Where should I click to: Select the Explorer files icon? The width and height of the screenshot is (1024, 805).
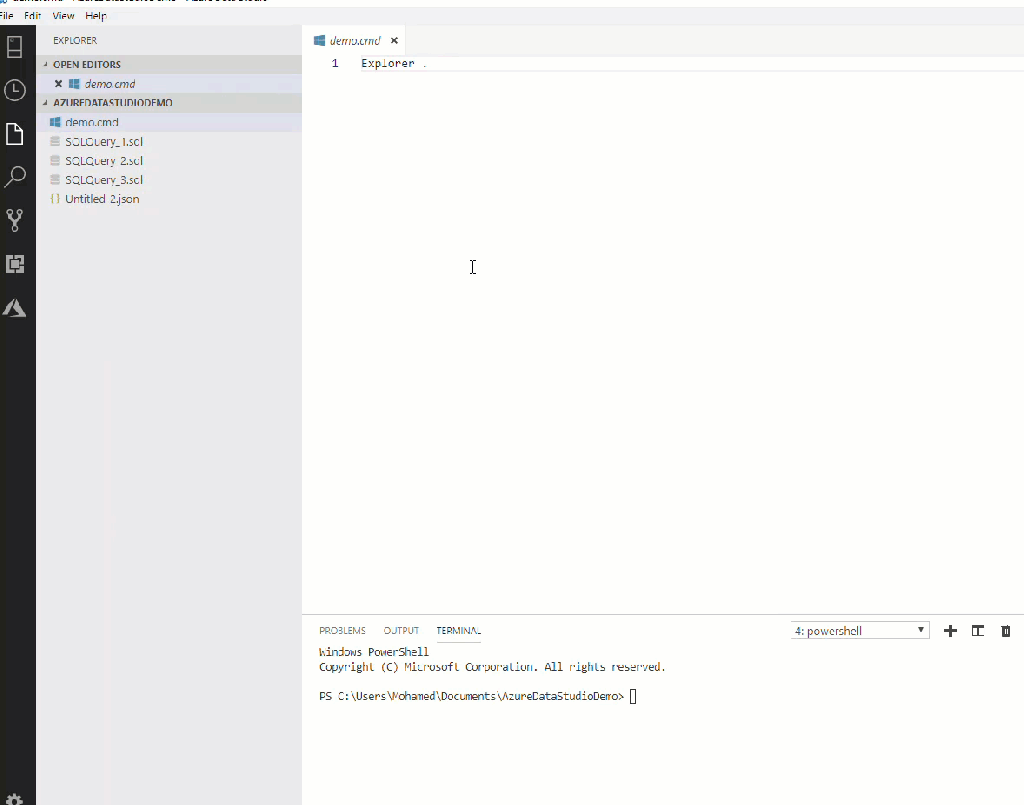(x=15, y=134)
